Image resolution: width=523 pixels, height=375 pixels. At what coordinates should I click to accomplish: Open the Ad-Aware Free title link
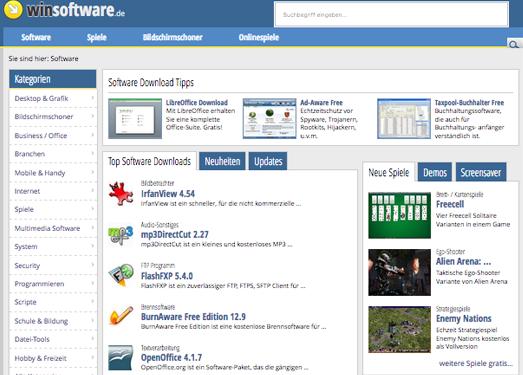(321, 102)
